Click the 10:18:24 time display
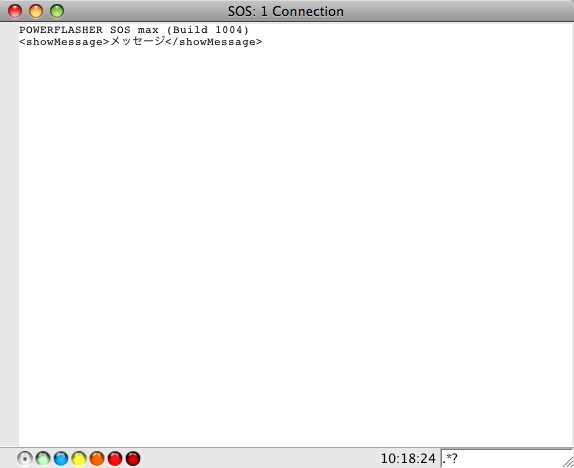 [x=408, y=458]
